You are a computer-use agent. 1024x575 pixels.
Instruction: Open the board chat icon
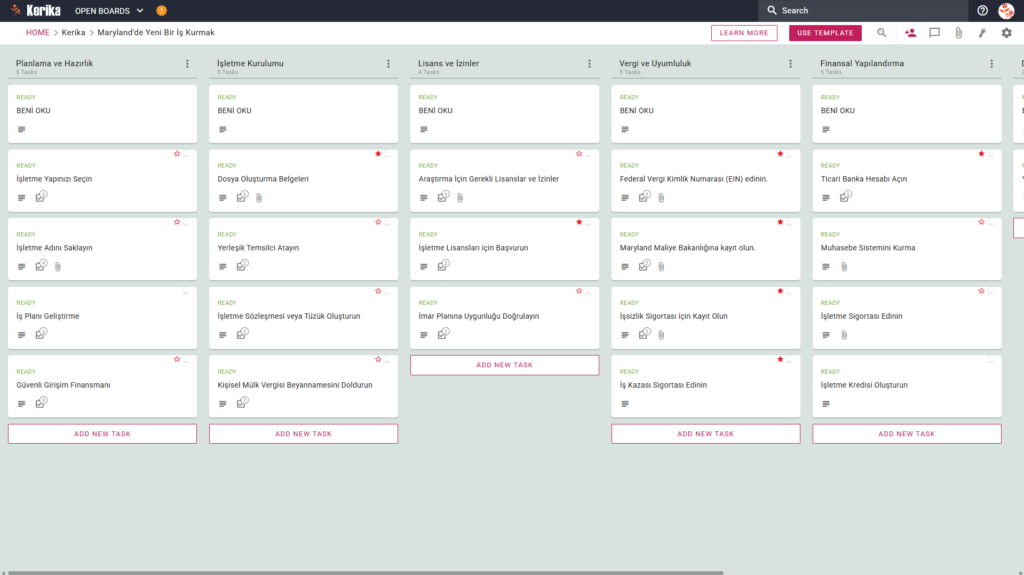(x=935, y=33)
